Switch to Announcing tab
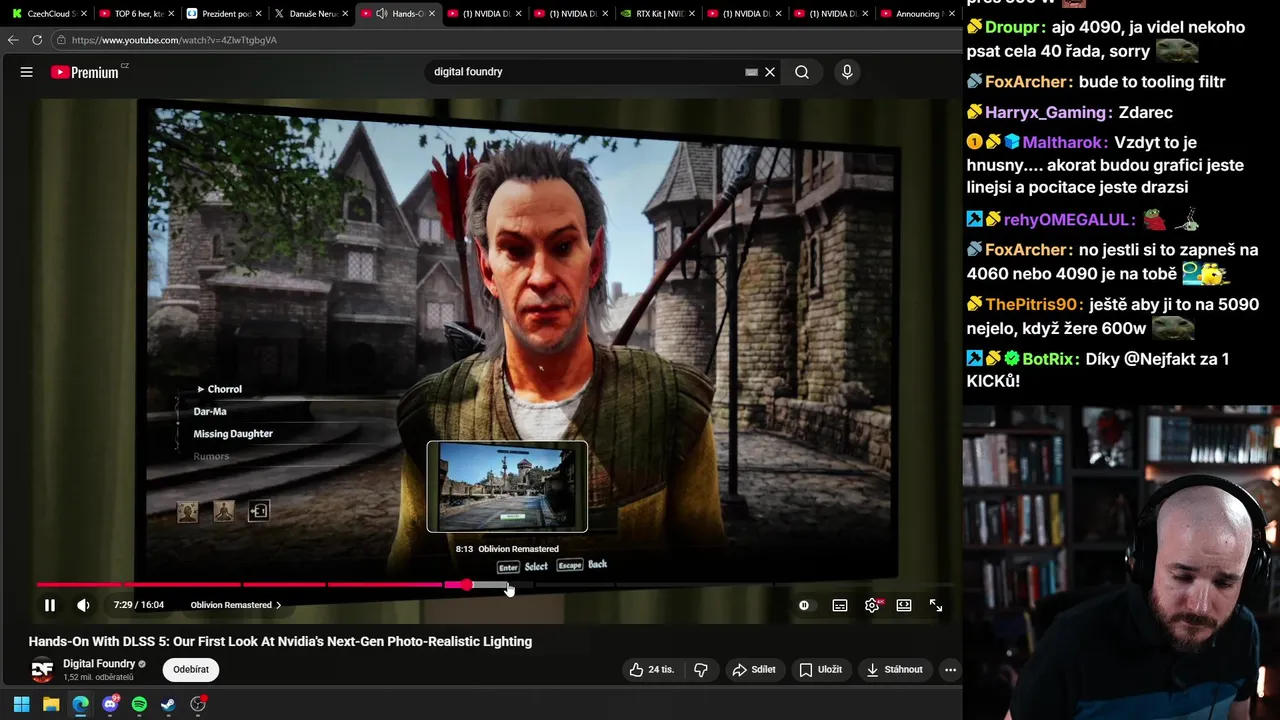Screen dimensions: 1280x720 pyautogui.click(x=915, y=14)
